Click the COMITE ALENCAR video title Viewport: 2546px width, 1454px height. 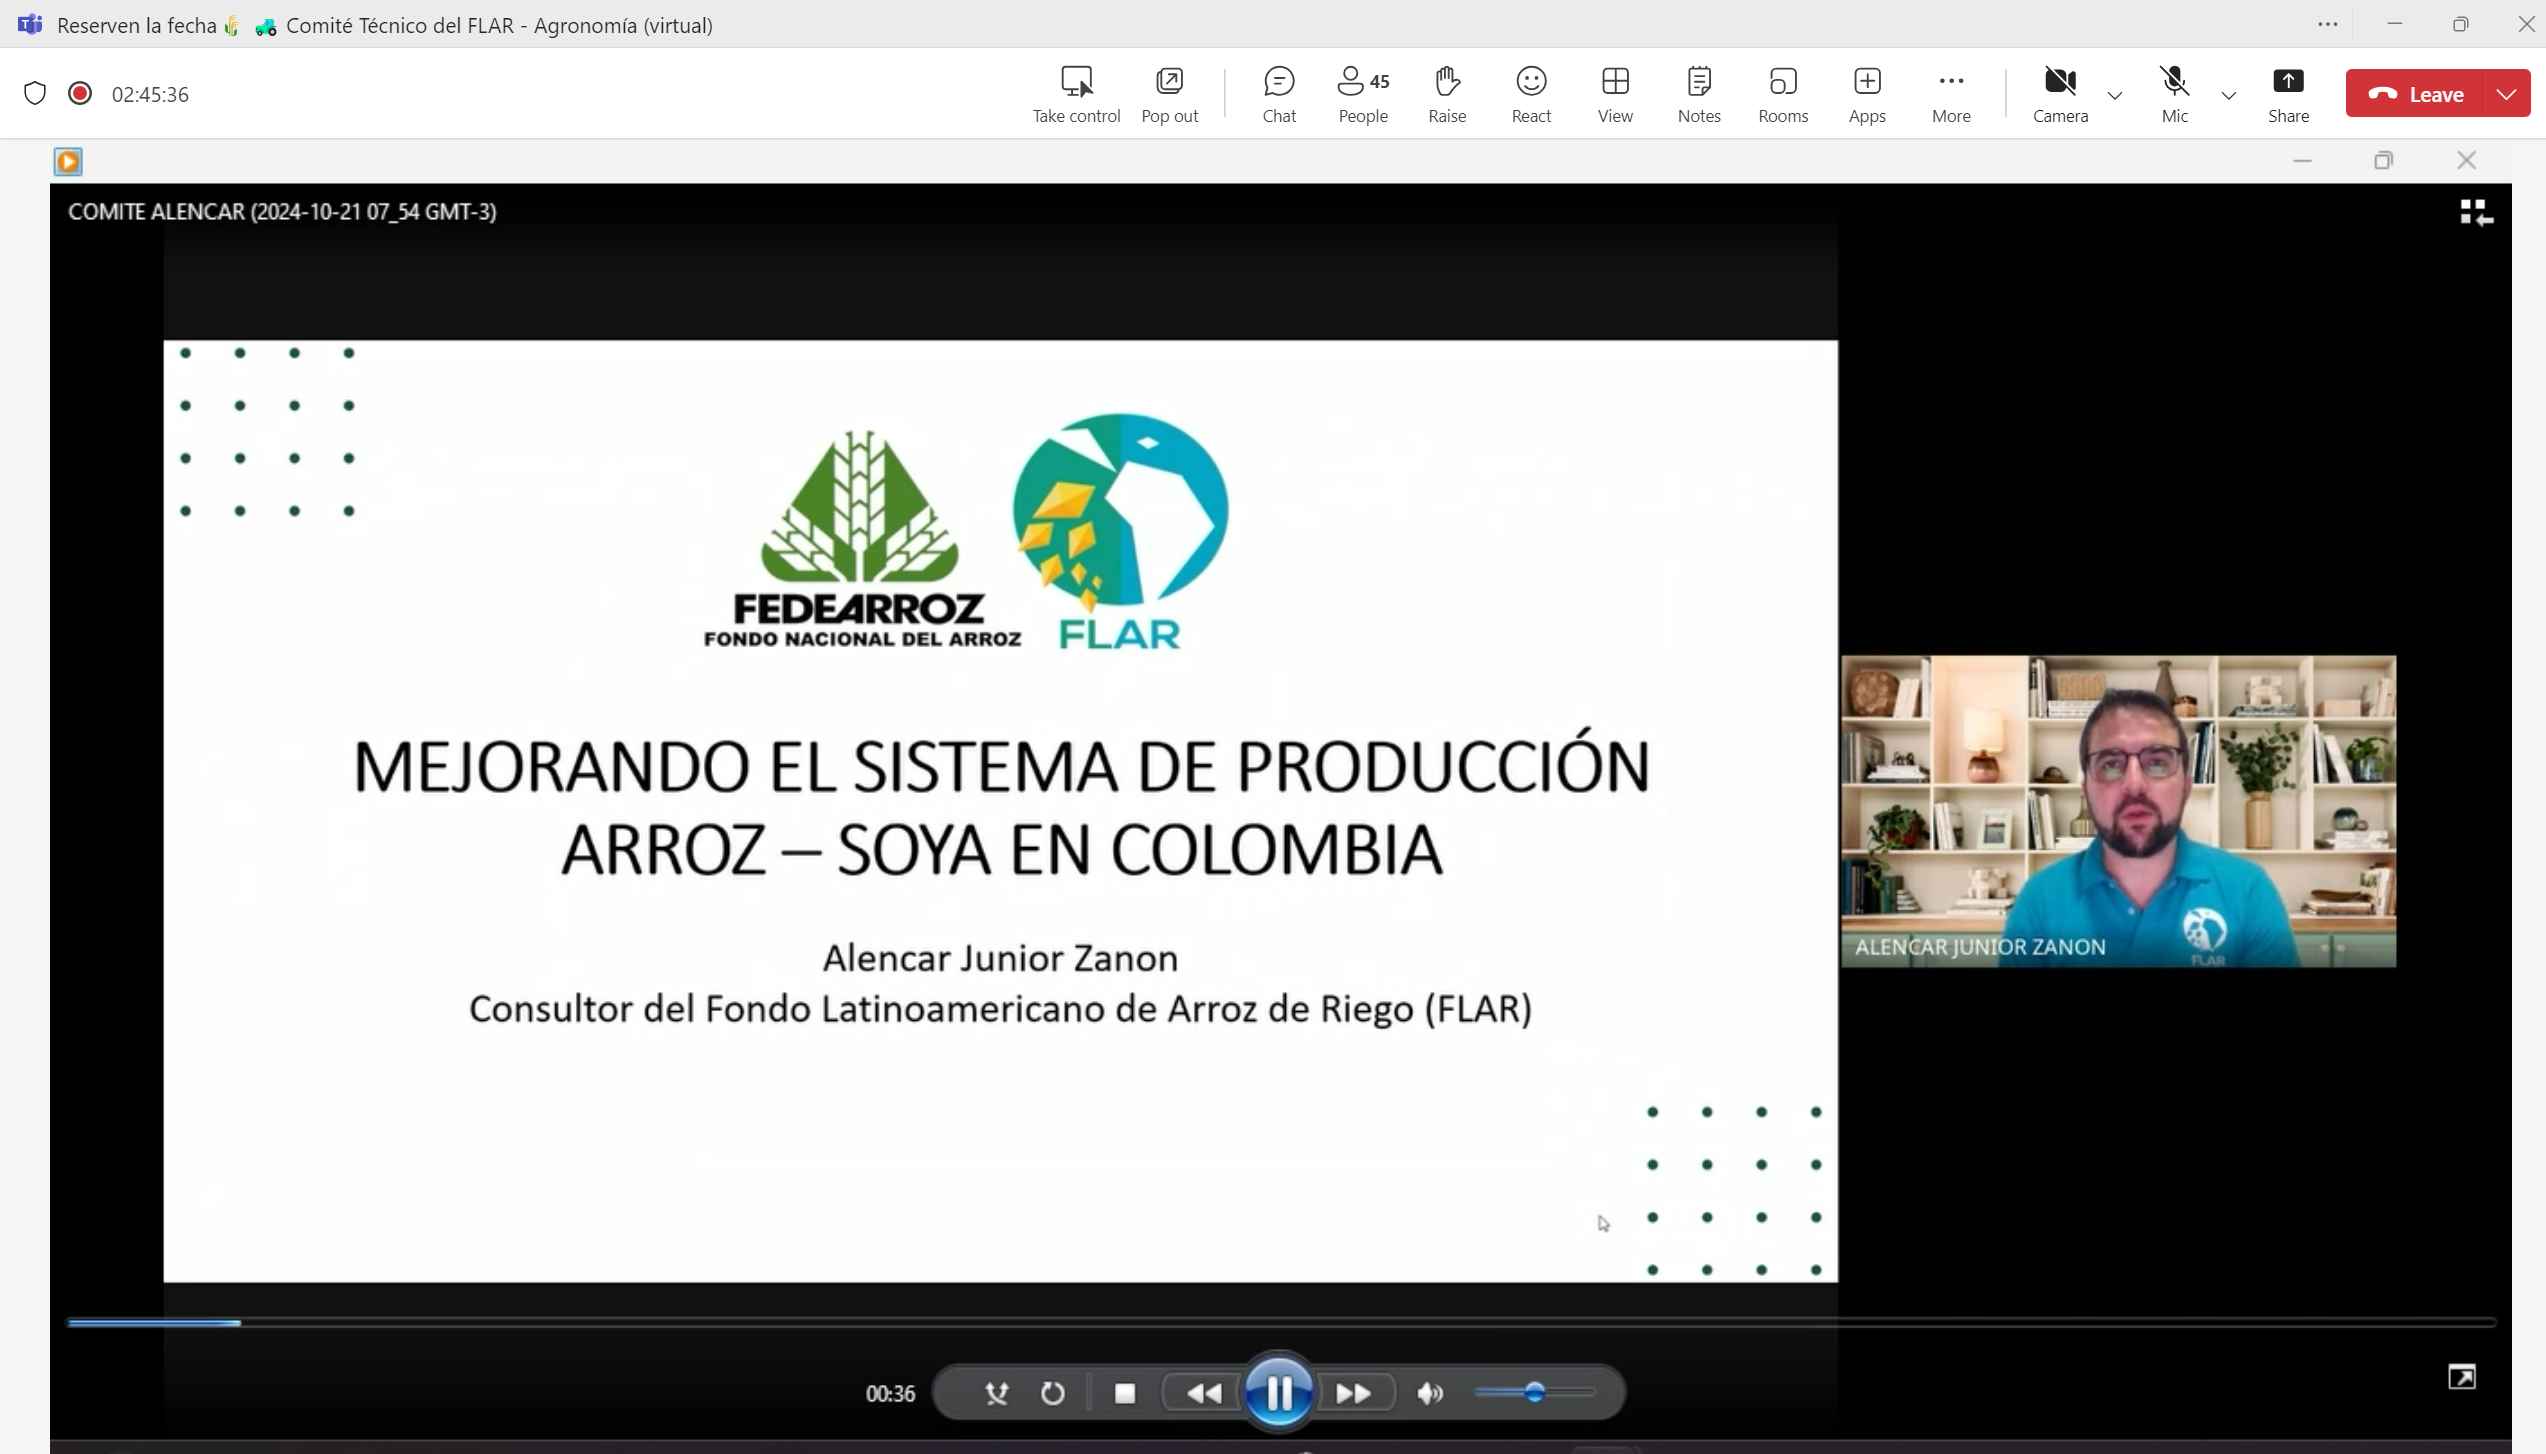pos(282,212)
